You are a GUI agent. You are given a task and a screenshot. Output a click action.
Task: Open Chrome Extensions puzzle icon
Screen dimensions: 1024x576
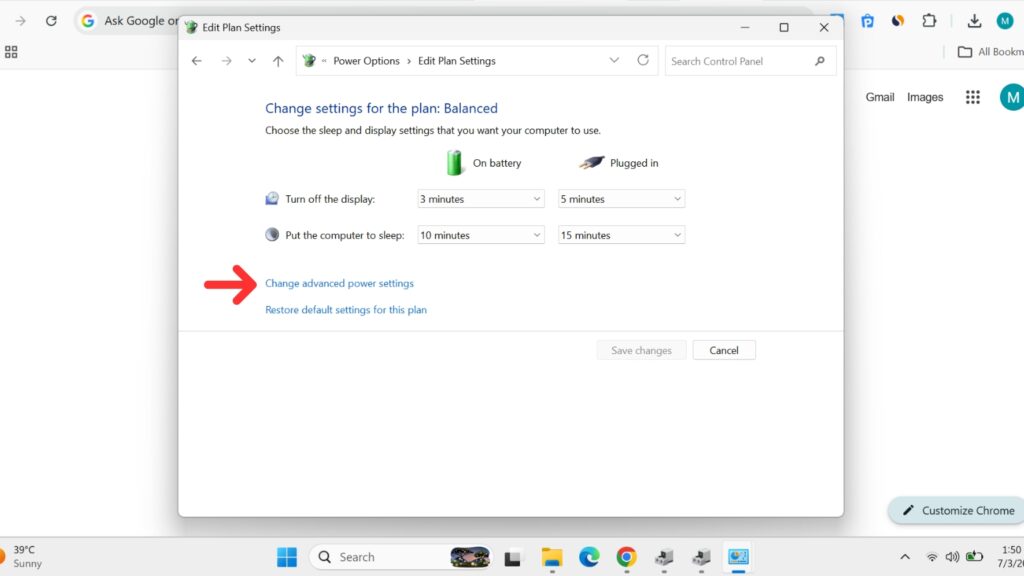(x=929, y=20)
